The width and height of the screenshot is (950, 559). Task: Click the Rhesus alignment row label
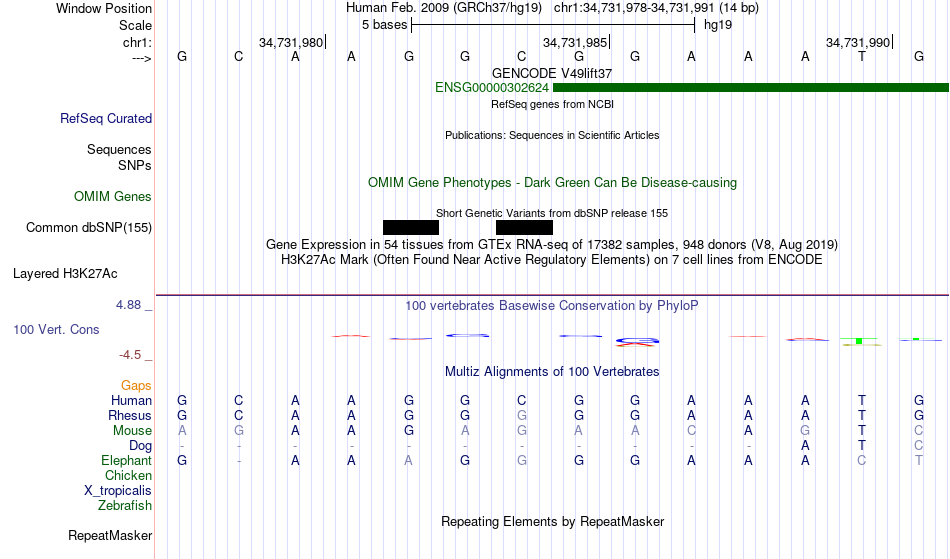pos(130,416)
